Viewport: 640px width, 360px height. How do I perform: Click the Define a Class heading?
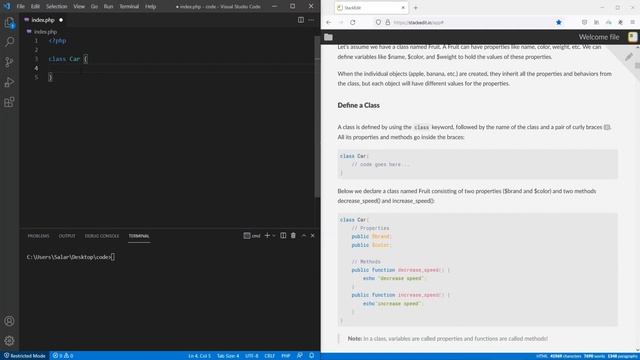coord(358,105)
